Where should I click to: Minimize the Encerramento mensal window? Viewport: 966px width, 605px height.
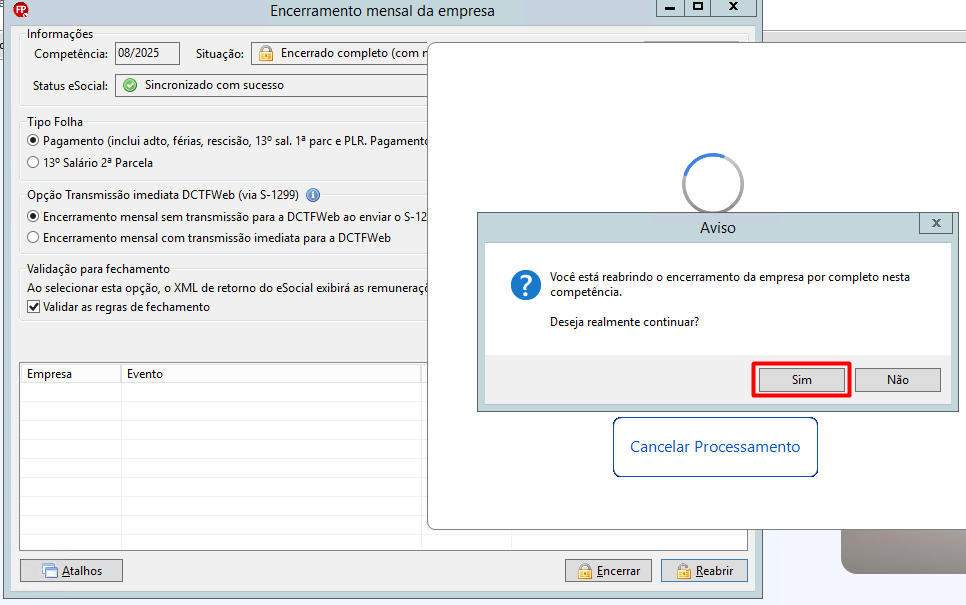670,8
